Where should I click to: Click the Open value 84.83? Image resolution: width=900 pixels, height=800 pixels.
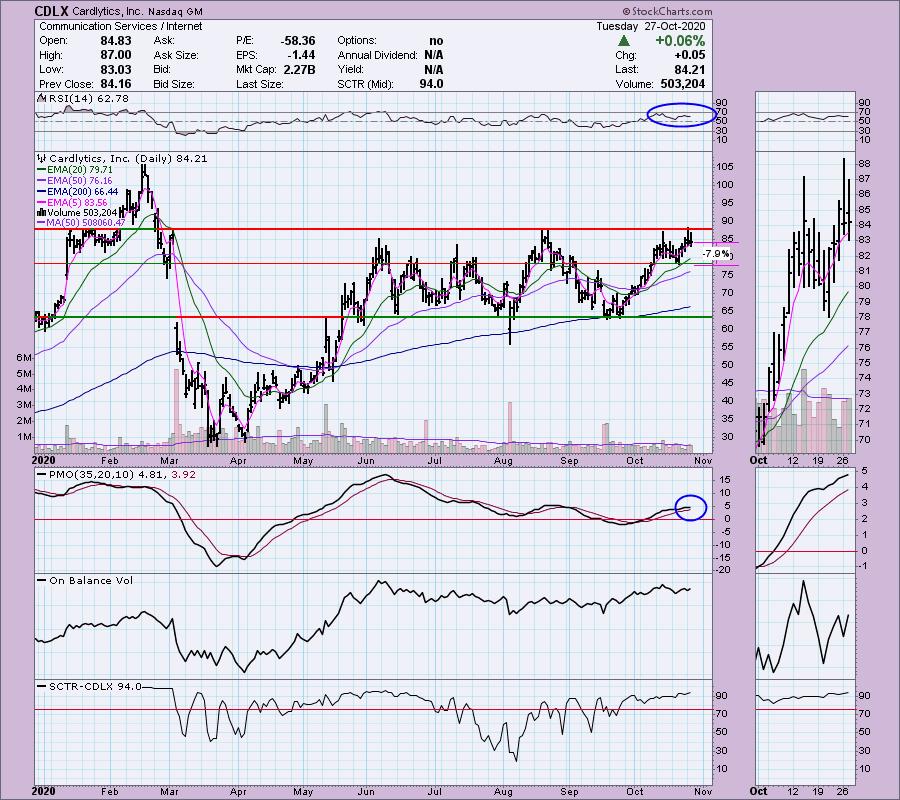(x=116, y=41)
